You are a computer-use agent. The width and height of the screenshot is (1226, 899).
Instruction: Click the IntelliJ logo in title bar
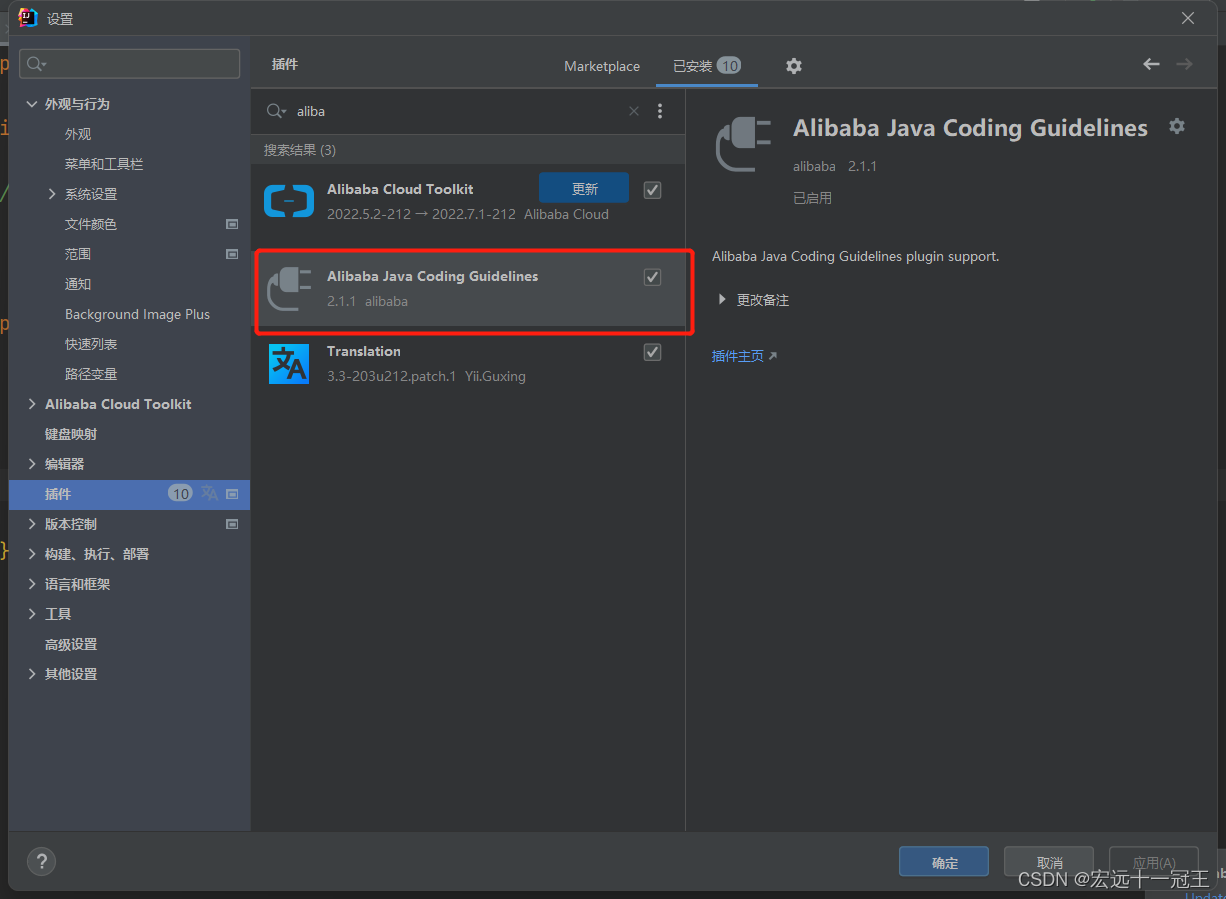click(x=28, y=17)
